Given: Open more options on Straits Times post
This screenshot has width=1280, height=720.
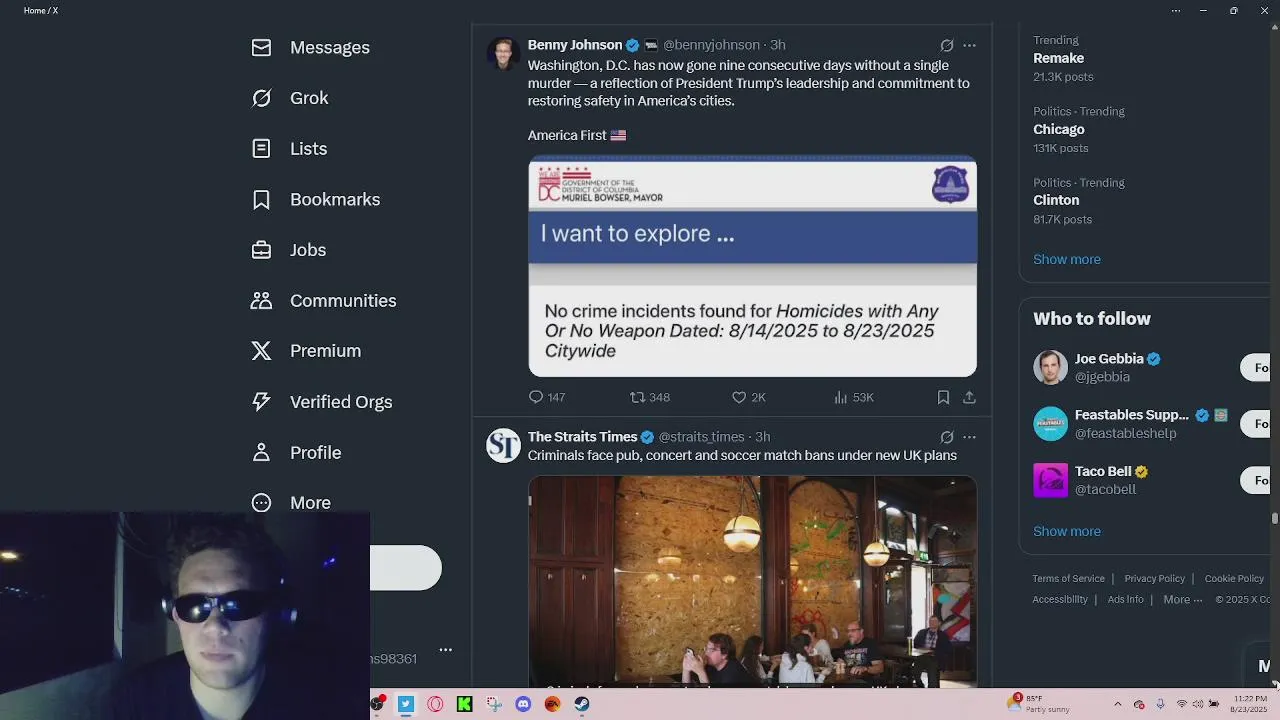Looking at the screenshot, I should point(969,437).
